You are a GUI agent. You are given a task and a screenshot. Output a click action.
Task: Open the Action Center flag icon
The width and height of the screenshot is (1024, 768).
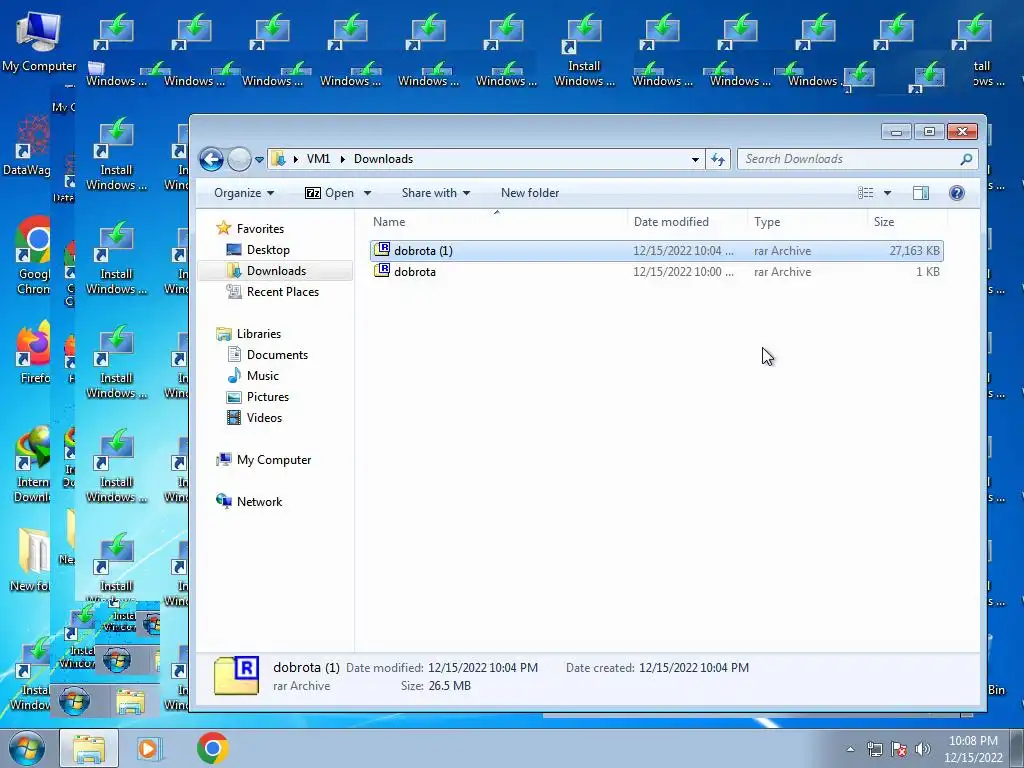899,749
